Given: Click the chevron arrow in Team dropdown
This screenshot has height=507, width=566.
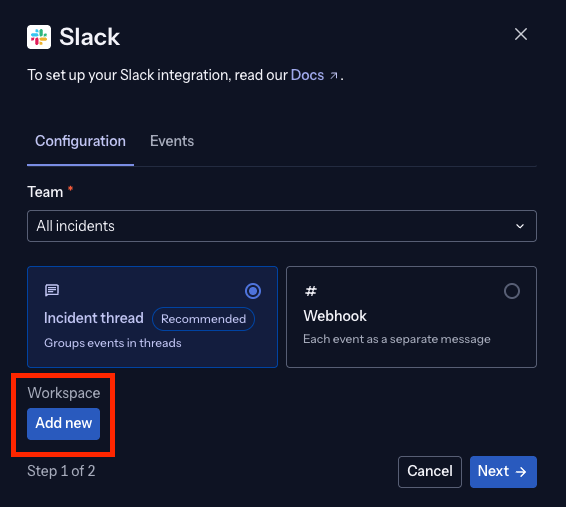Looking at the screenshot, I should click(x=520, y=226).
